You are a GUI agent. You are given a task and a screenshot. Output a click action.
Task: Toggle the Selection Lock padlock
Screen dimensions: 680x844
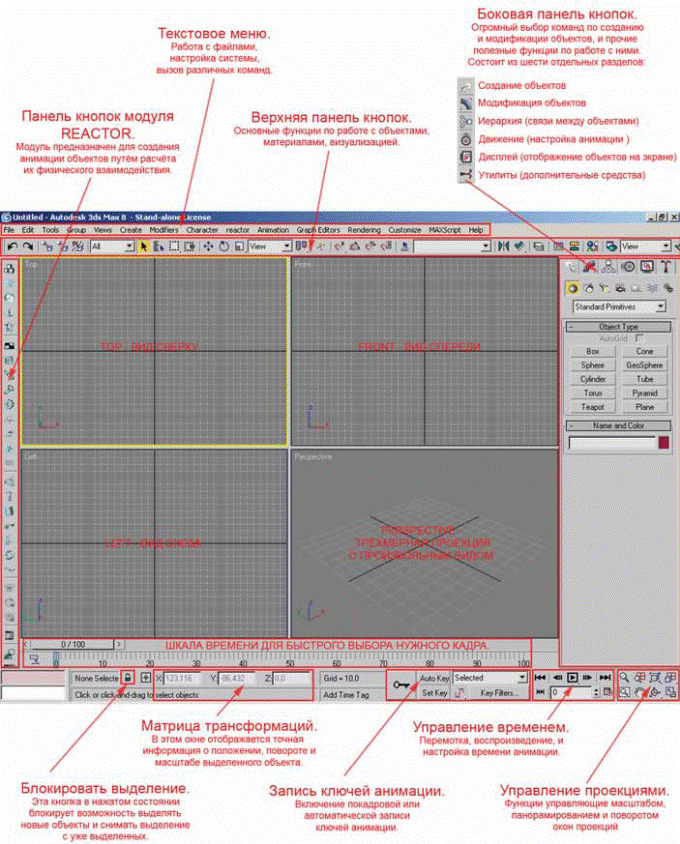pos(128,678)
